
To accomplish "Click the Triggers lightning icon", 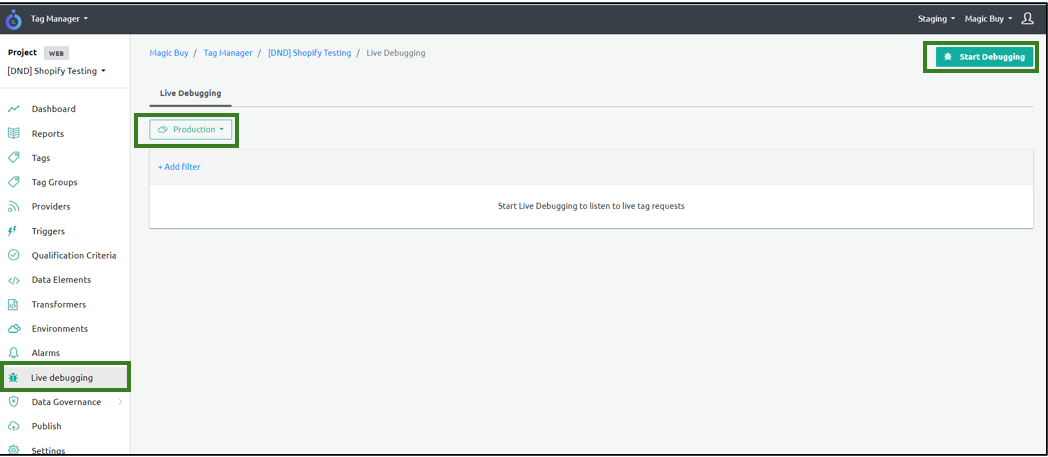I will pos(12,231).
